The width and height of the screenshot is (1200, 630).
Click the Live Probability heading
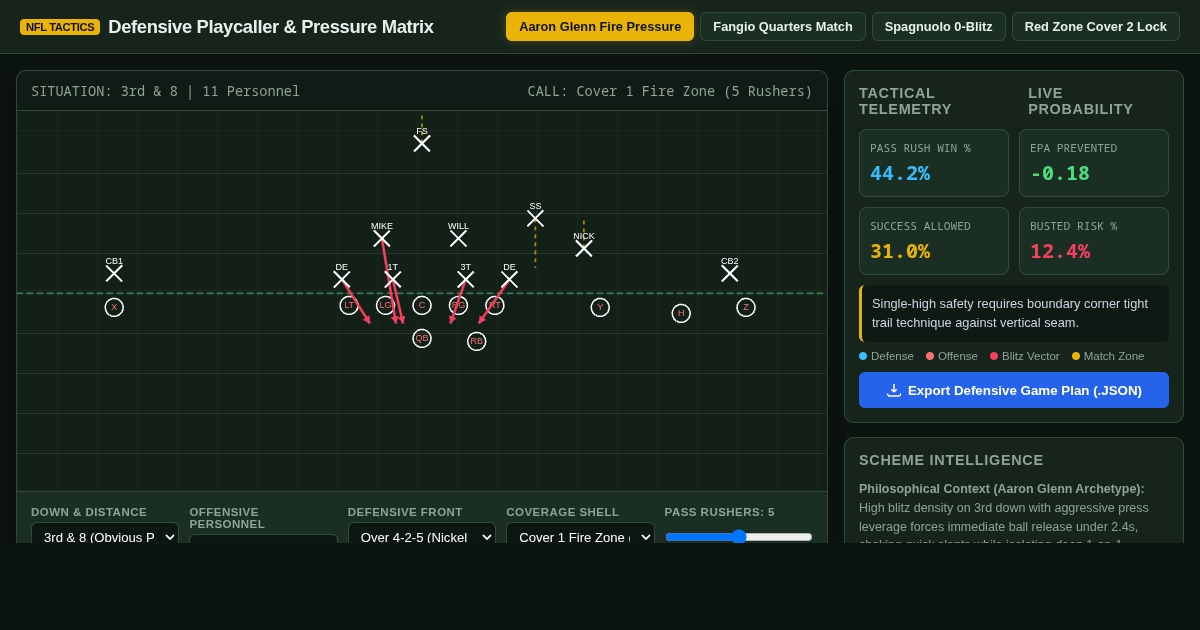click(x=1081, y=101)
